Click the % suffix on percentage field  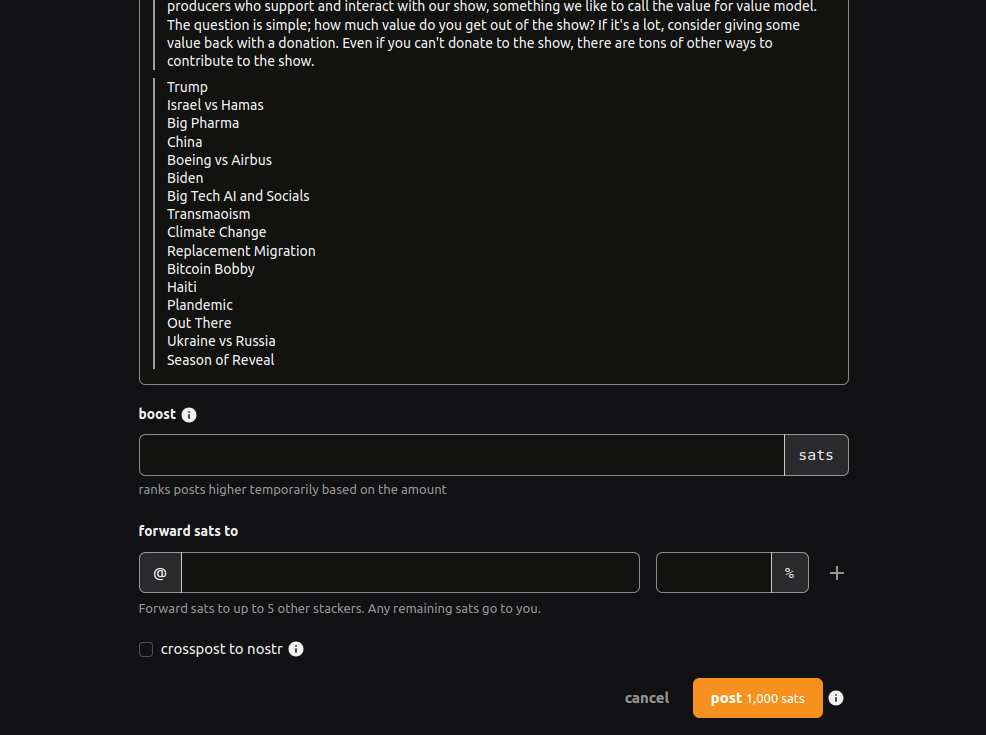[790, 573]
